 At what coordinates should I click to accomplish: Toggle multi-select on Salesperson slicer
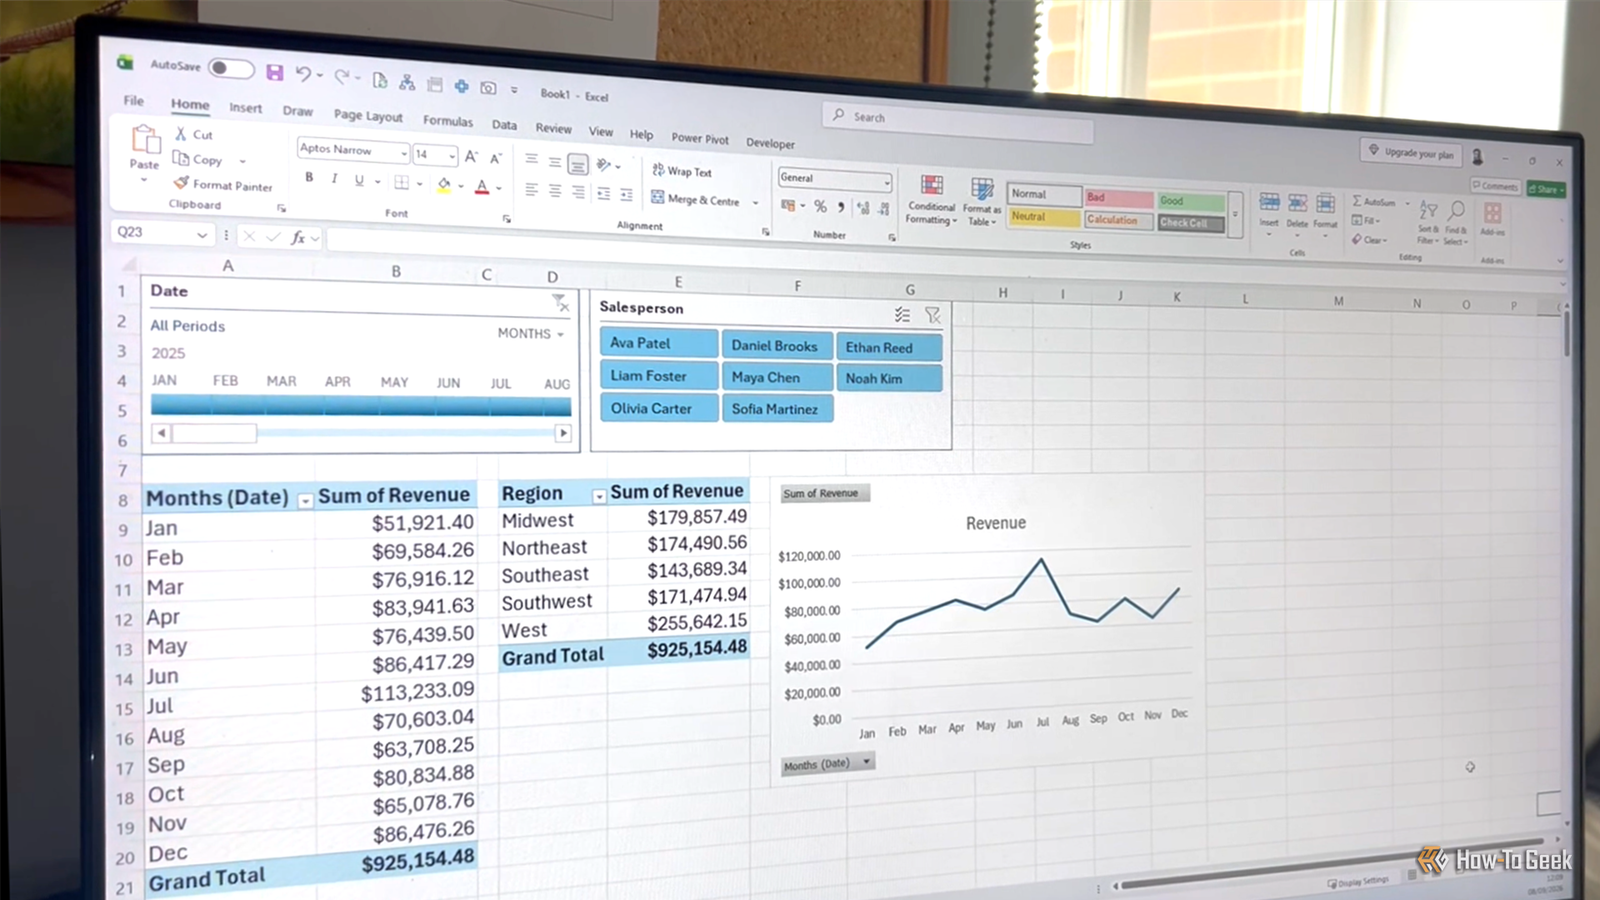click(902, 314)
